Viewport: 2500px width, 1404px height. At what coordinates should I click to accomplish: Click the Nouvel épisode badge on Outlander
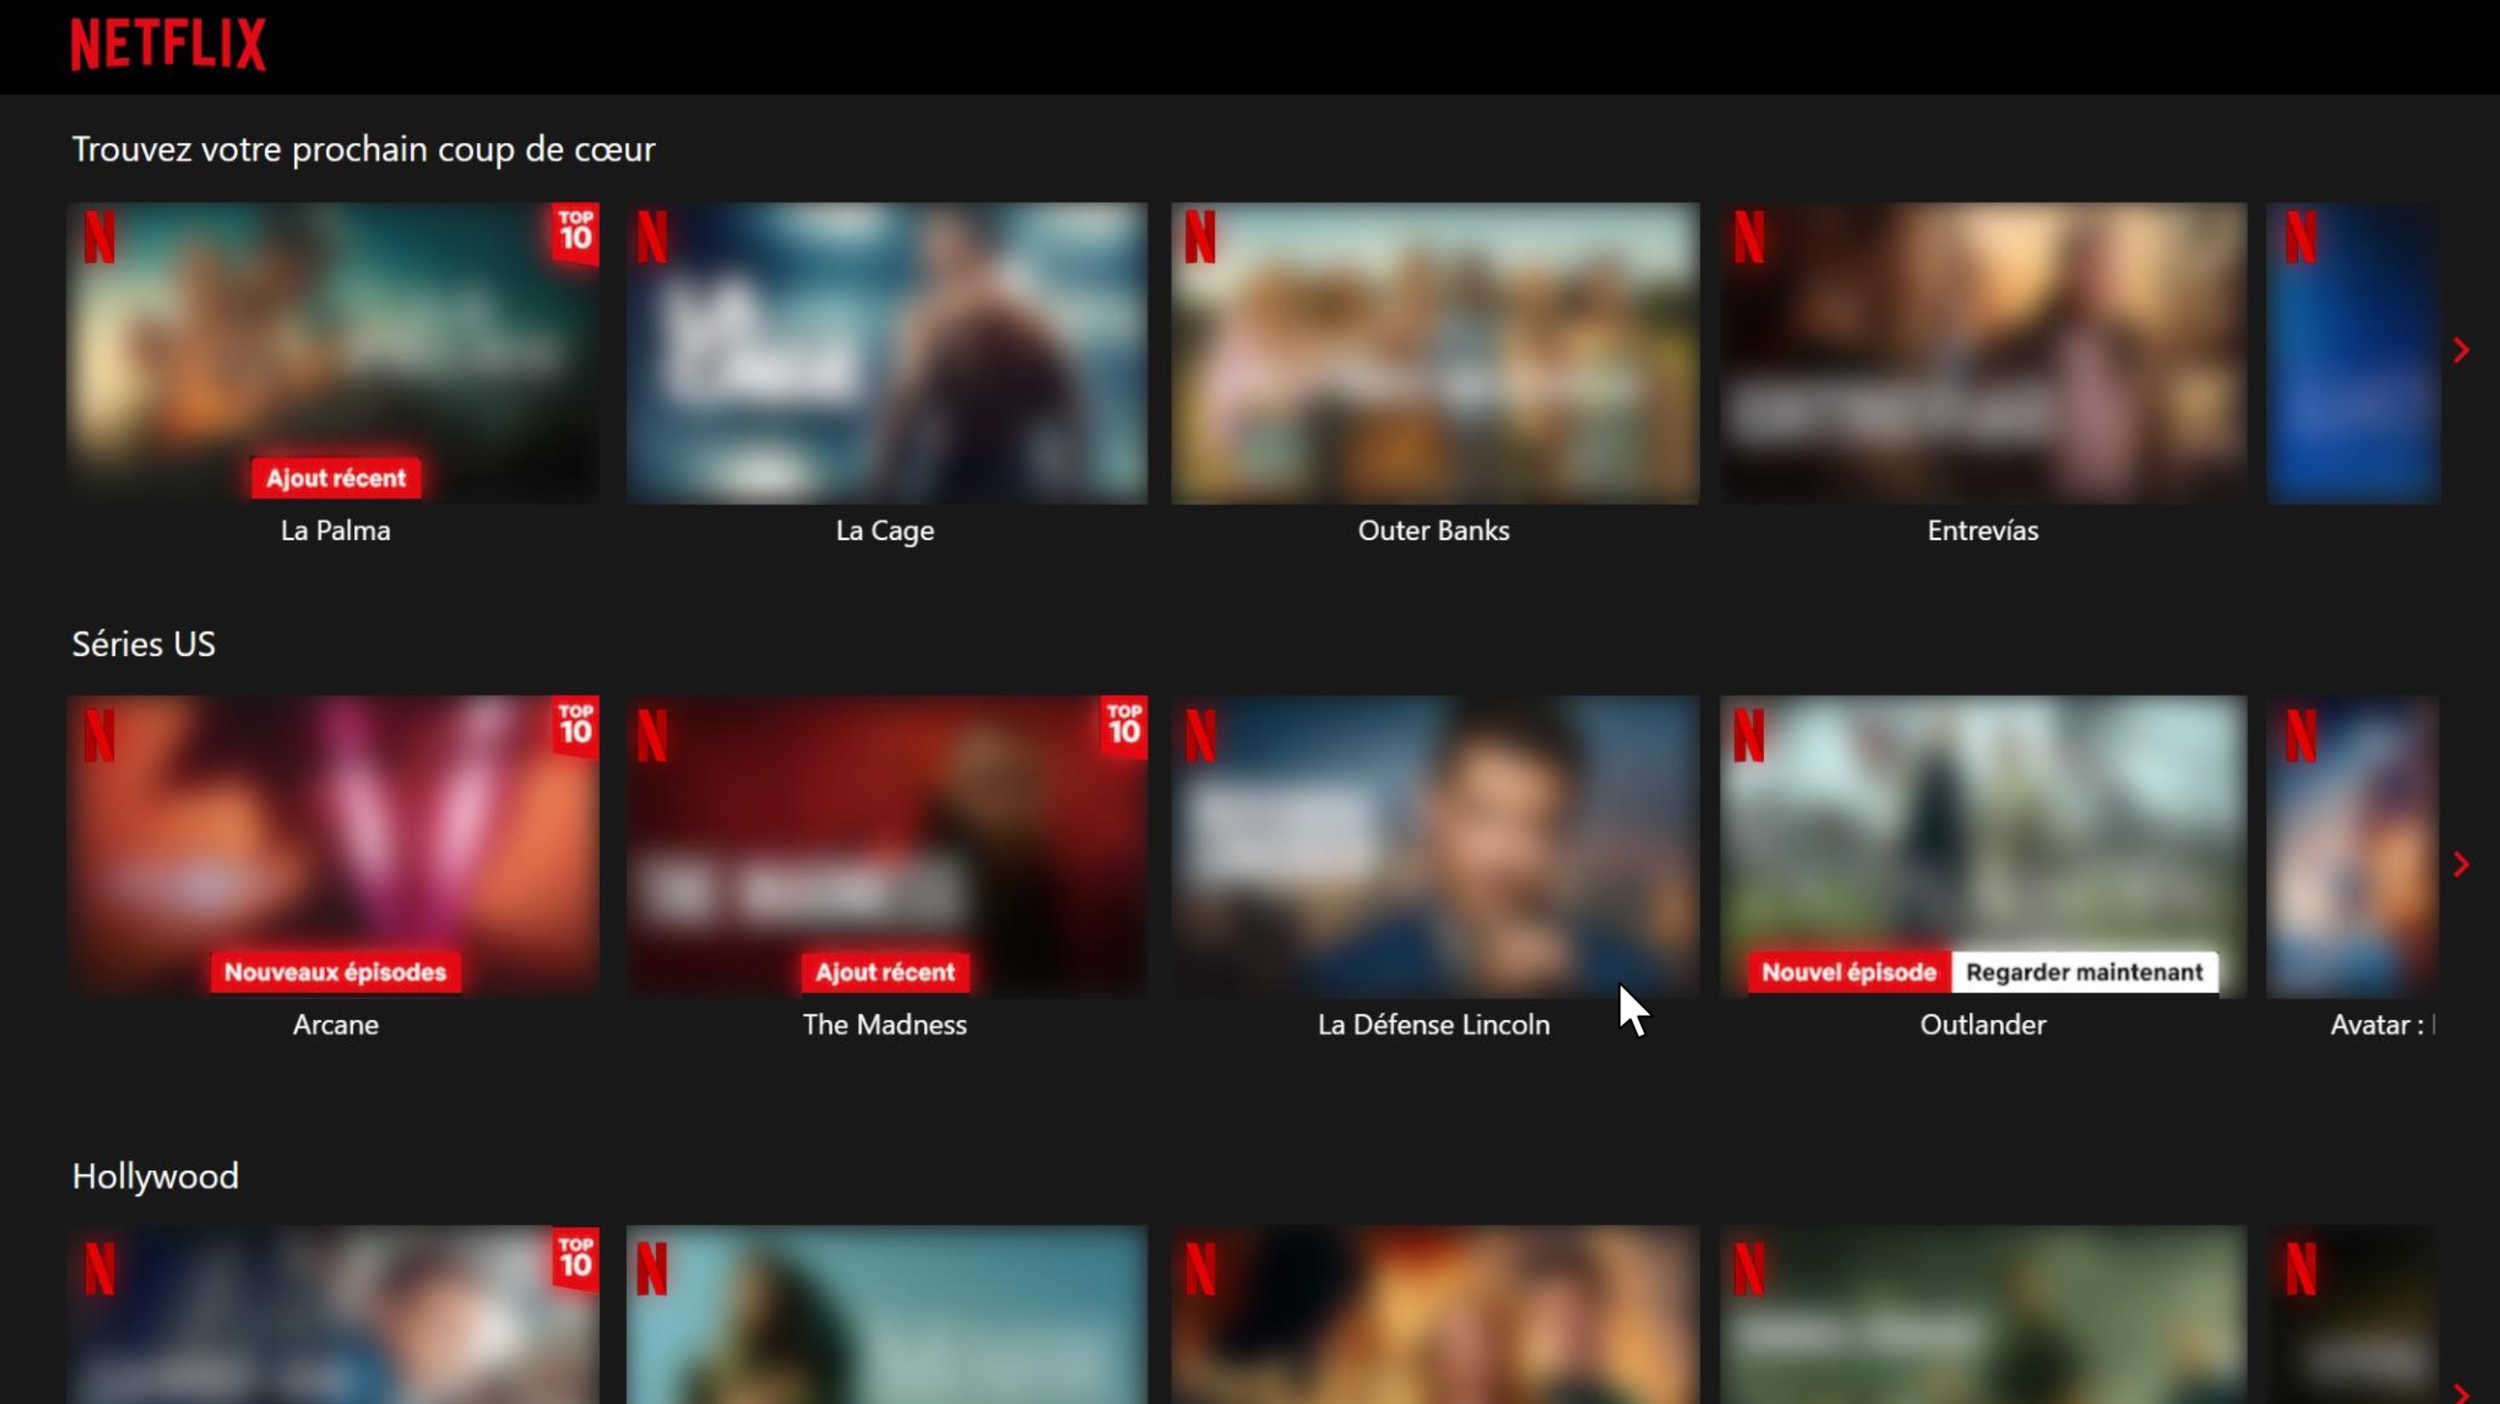point(1848,972)
